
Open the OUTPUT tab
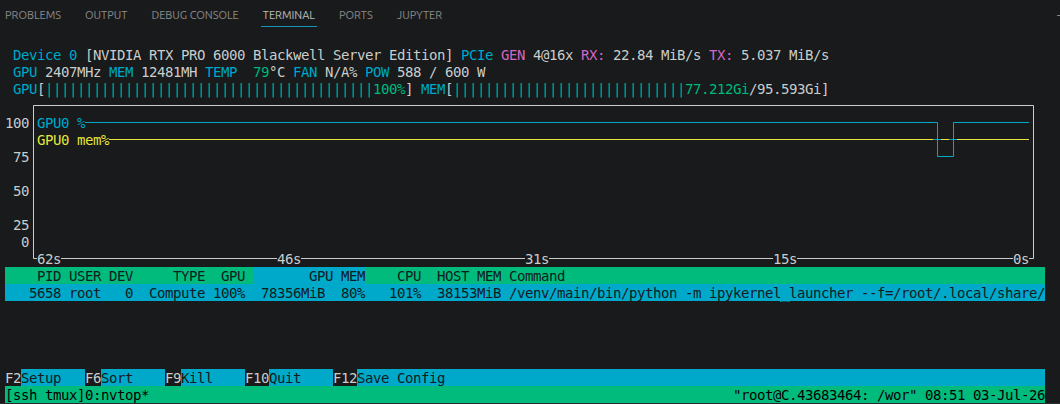[106, 15]
